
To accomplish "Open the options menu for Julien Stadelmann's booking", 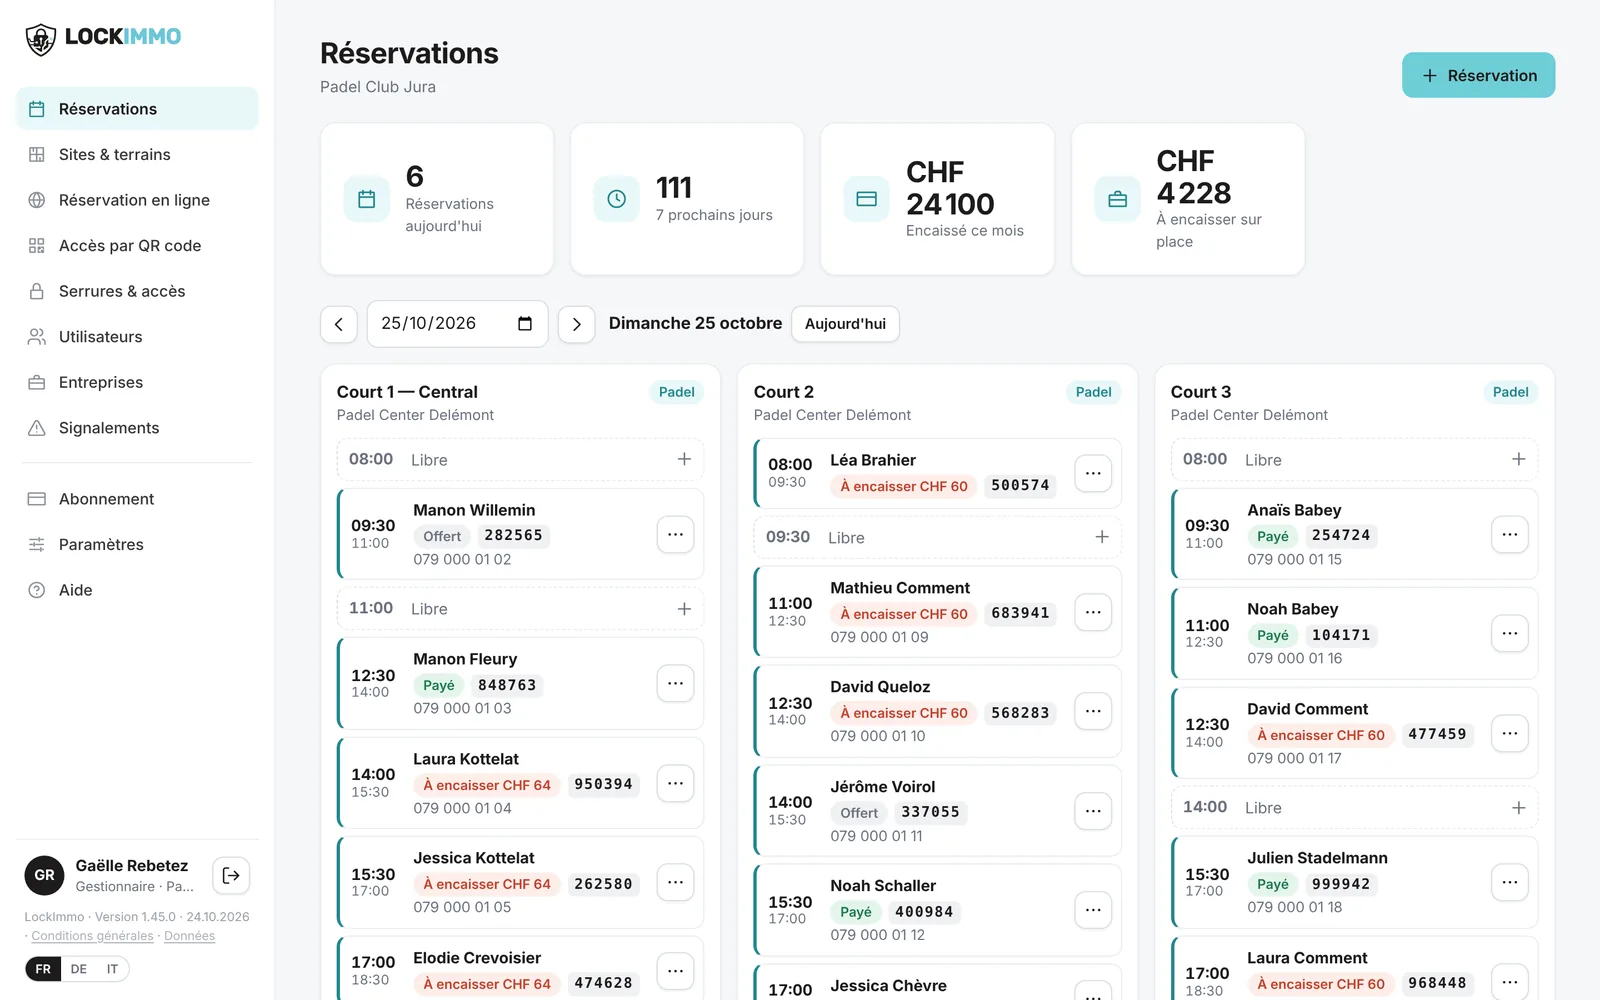I will (1510, 883).
